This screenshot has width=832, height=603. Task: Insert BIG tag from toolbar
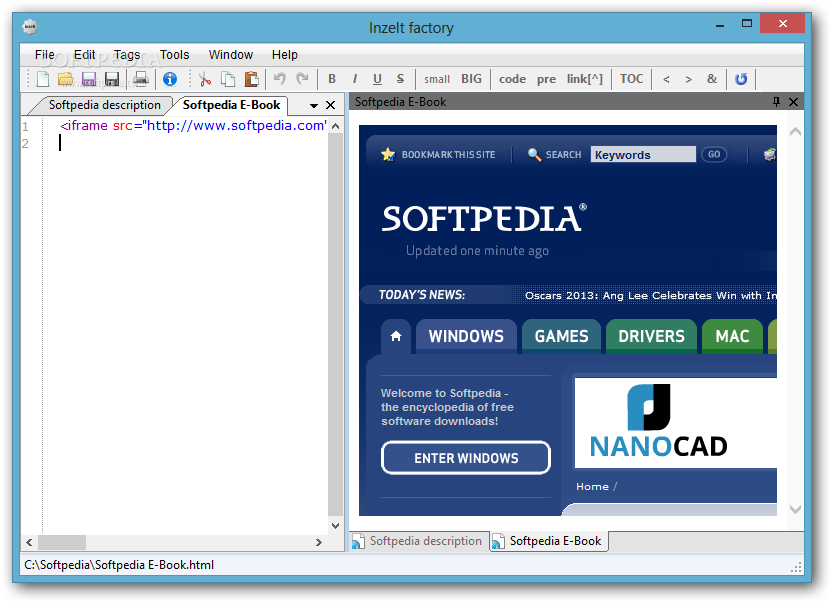pyautogui.click(x=471, y=79)
